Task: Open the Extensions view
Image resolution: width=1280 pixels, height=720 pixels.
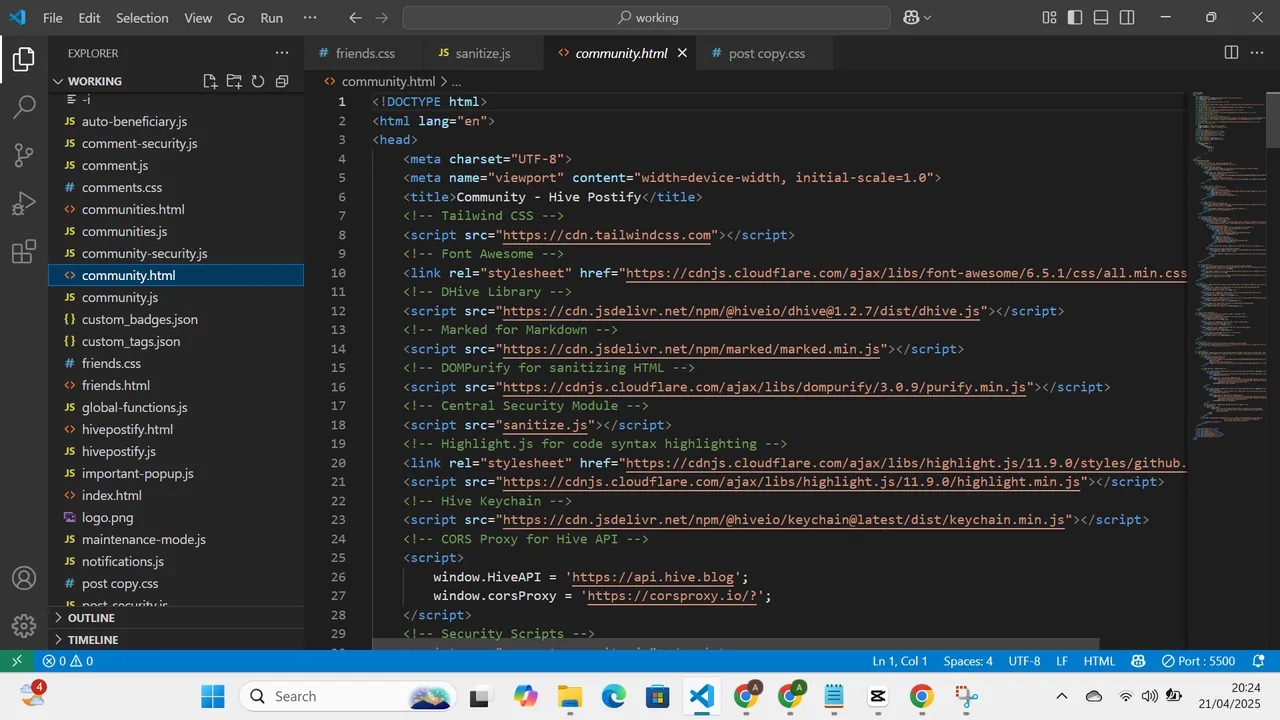Action: [x=24, y=252]
